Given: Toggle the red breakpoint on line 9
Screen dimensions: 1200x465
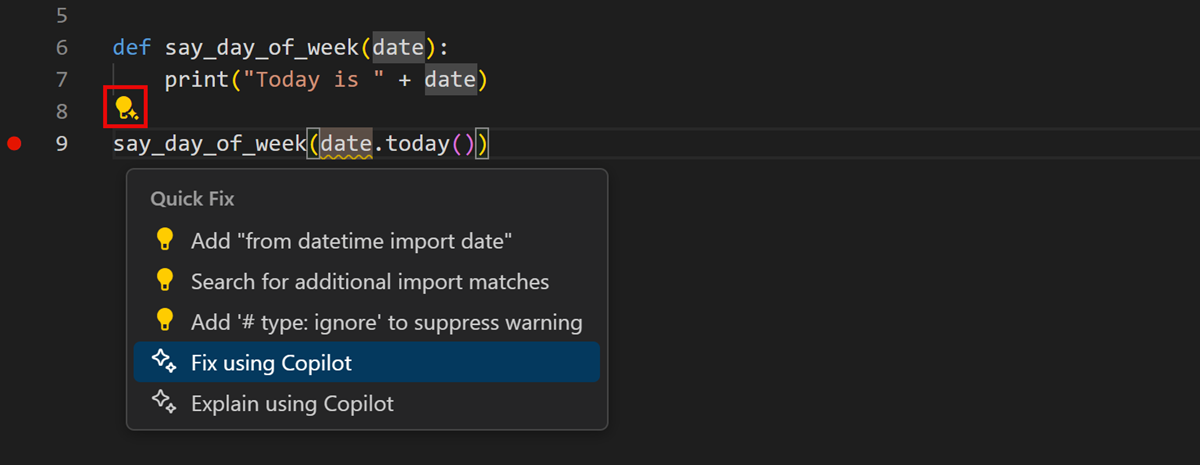Looking at the screenshot, I should [14, 144].
